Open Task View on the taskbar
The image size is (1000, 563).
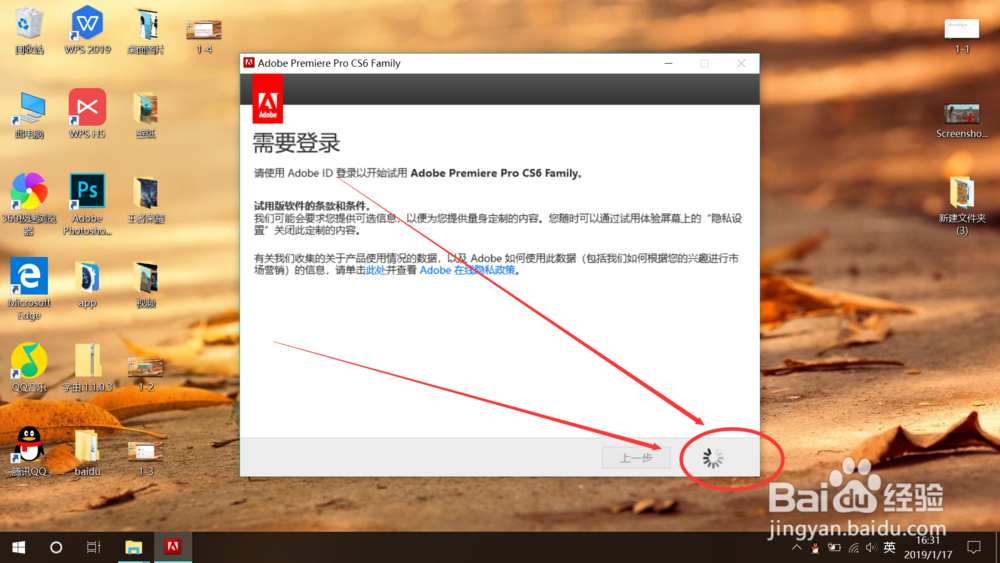(94, 547)
